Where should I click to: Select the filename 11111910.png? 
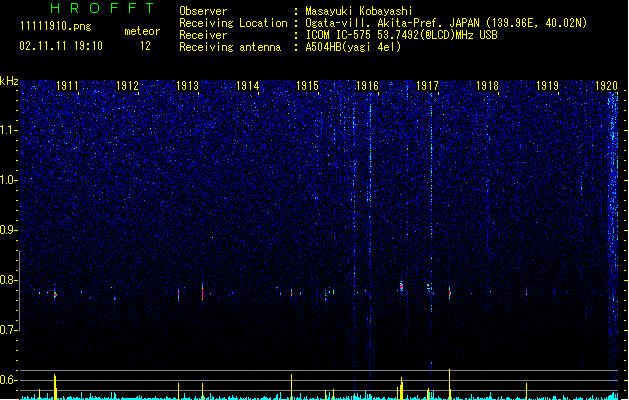(55, 26)
